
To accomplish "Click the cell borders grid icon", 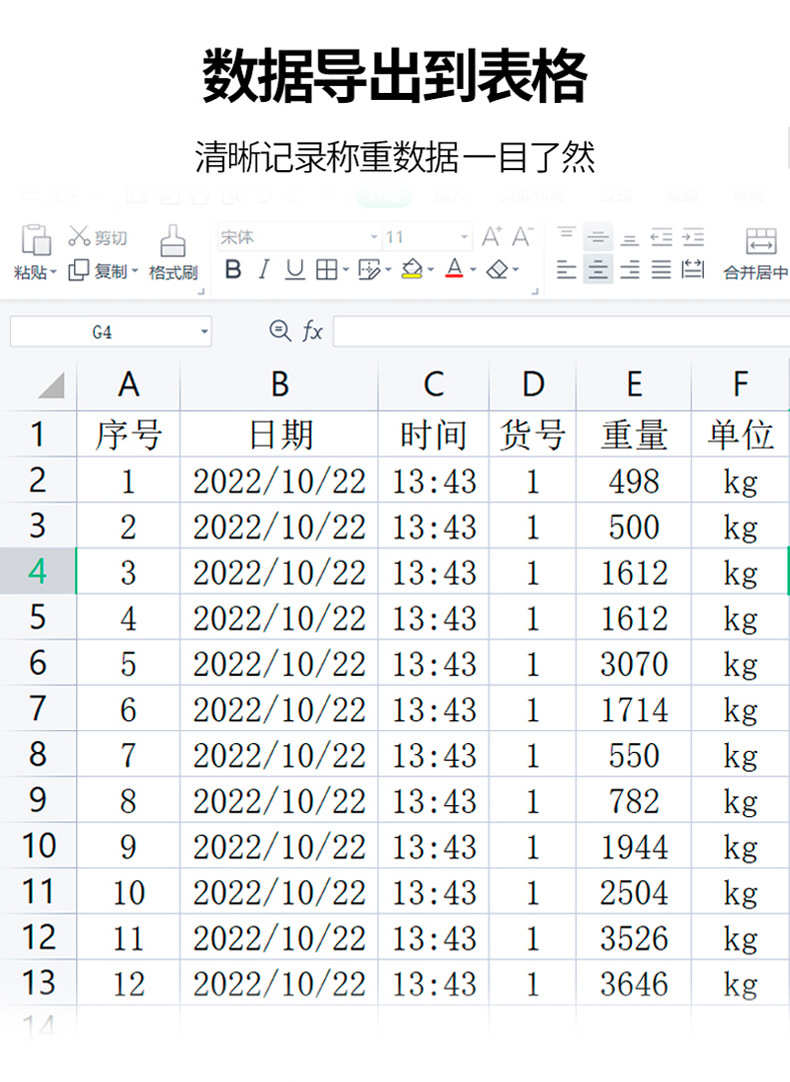I will (326, 269).
